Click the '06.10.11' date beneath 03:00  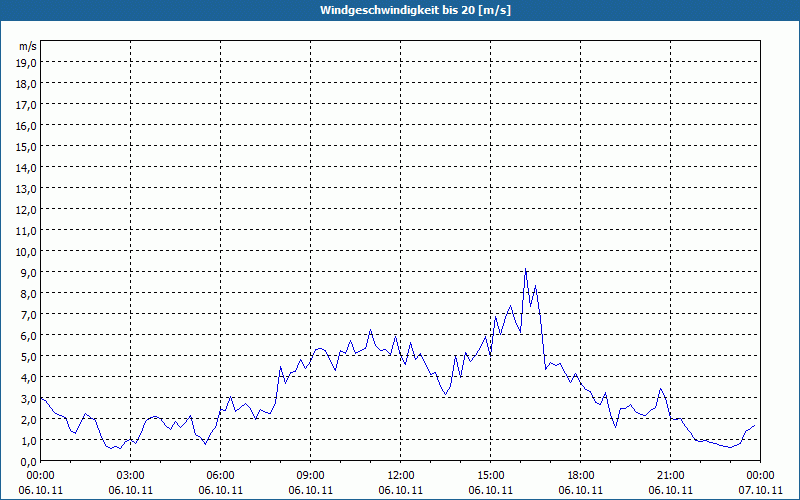(131, 490)
